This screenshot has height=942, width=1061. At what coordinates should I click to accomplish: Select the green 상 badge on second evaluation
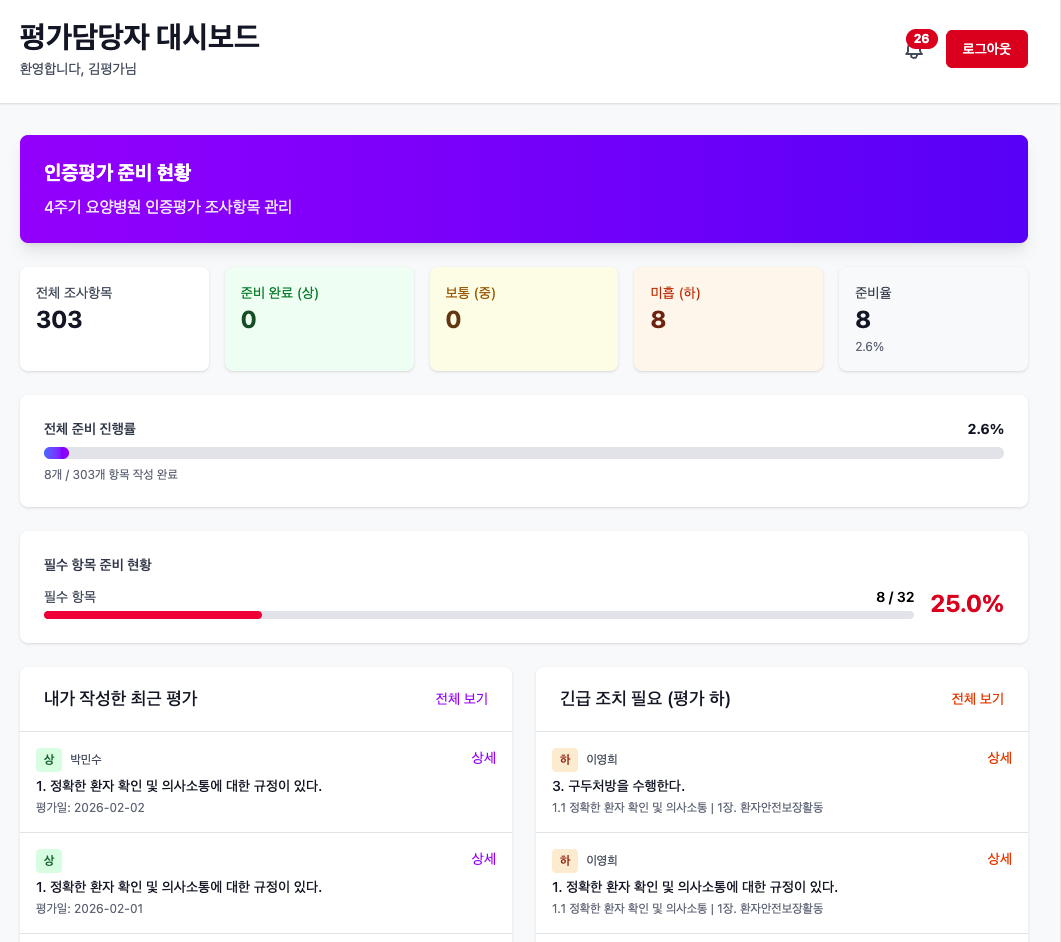(49, 859)
